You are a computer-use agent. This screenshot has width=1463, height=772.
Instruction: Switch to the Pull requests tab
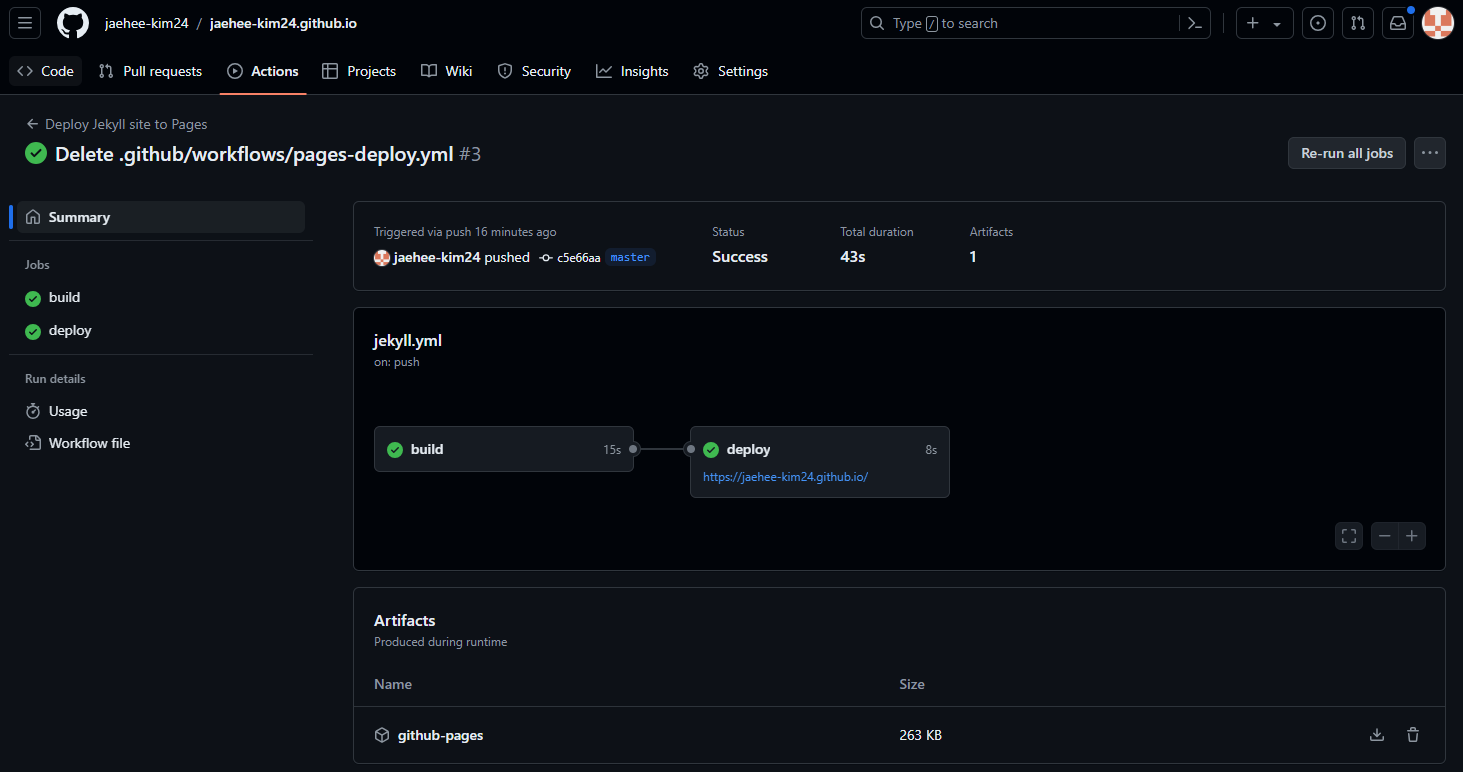(x=150, y=71)
